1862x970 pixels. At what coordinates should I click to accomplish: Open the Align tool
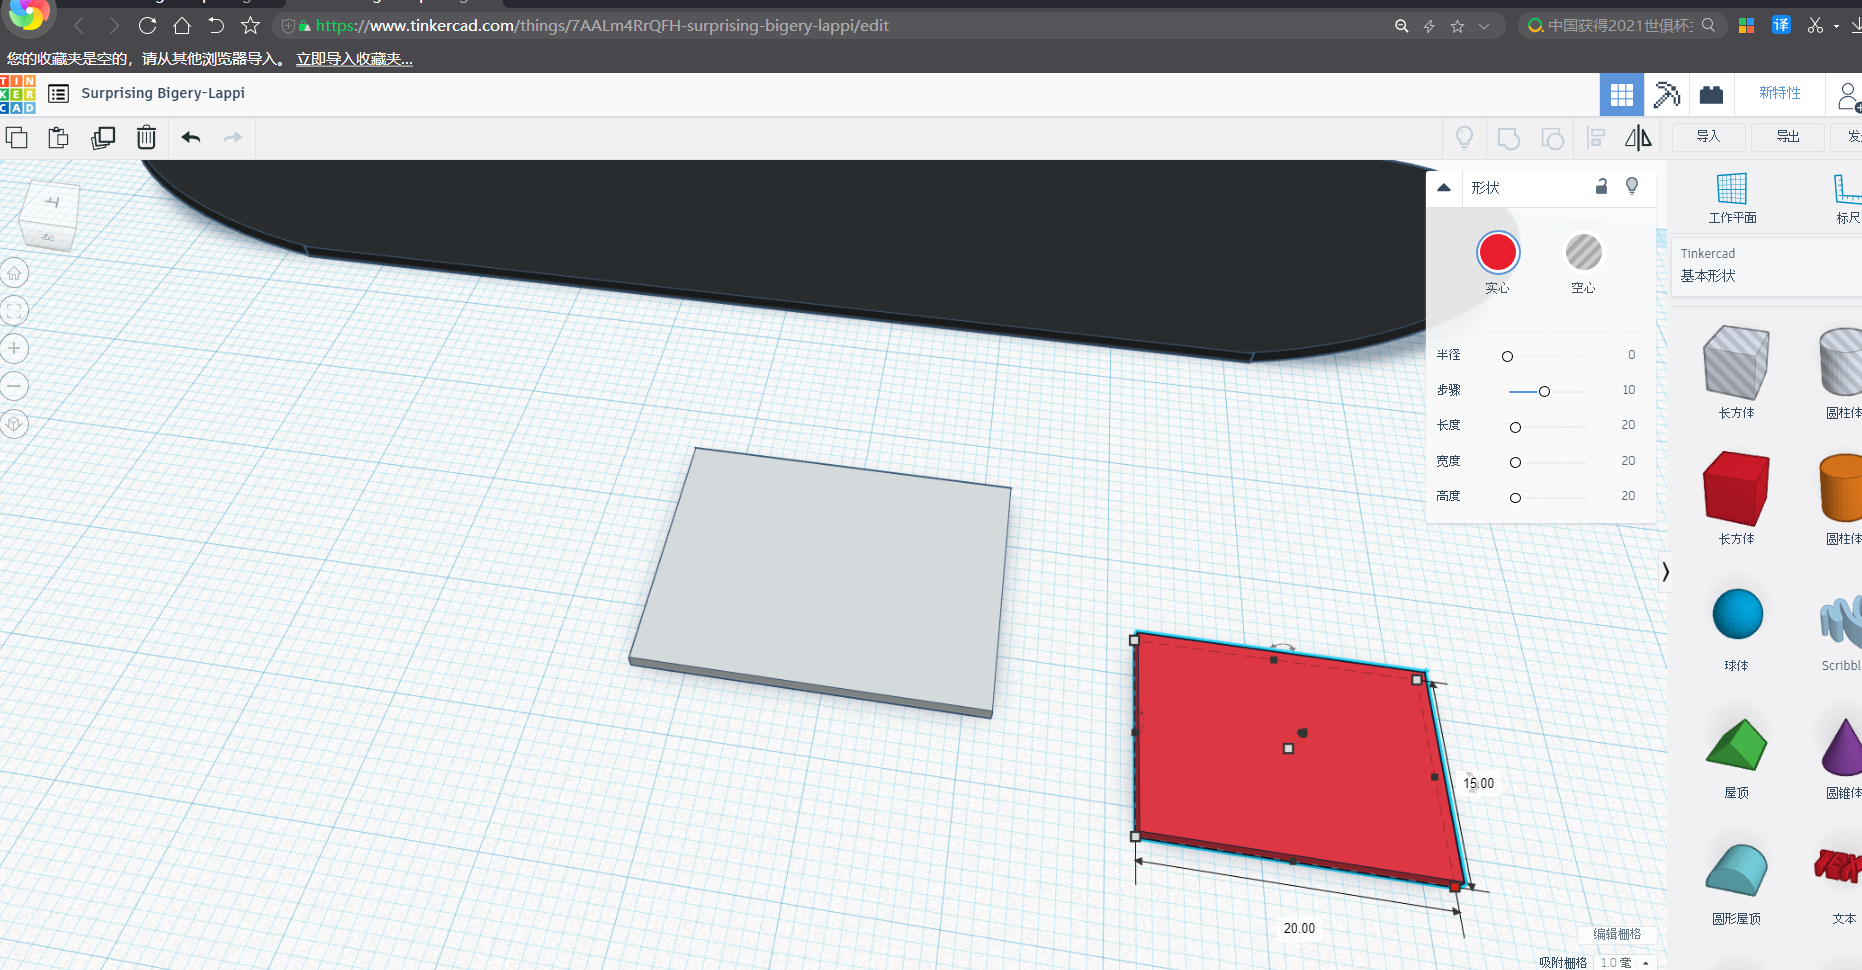1596,138
